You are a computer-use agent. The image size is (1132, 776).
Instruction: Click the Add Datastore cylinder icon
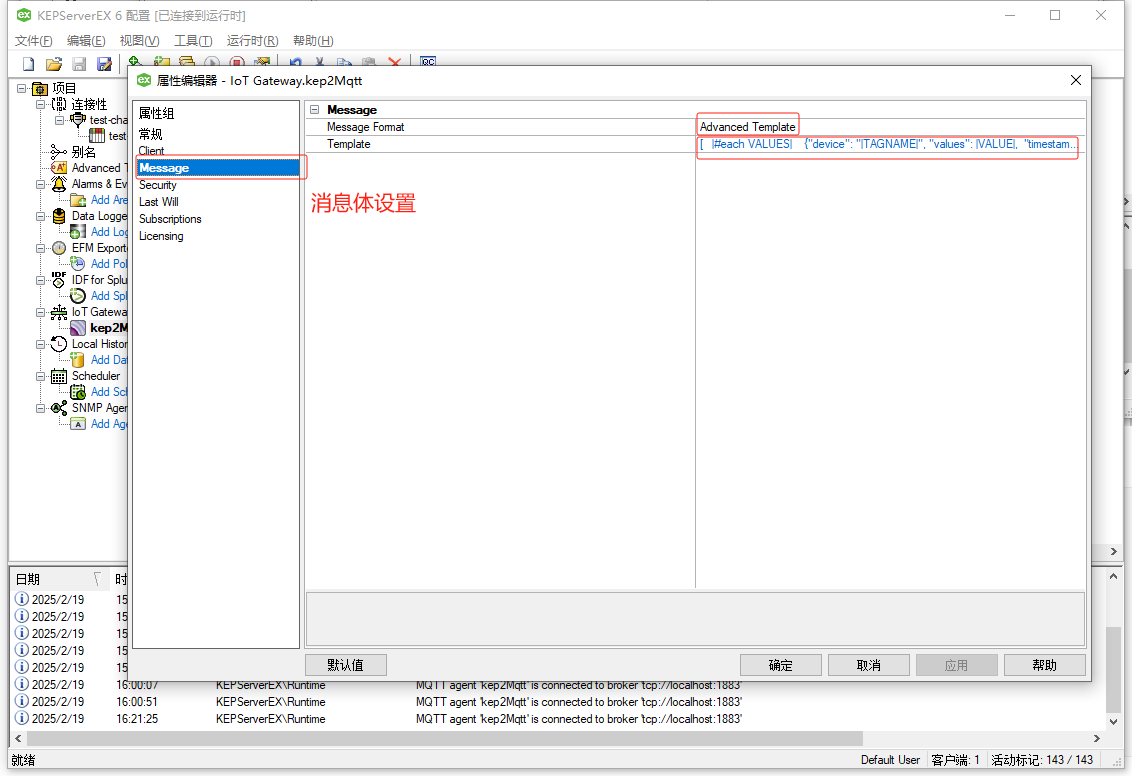tap(78, 359)
